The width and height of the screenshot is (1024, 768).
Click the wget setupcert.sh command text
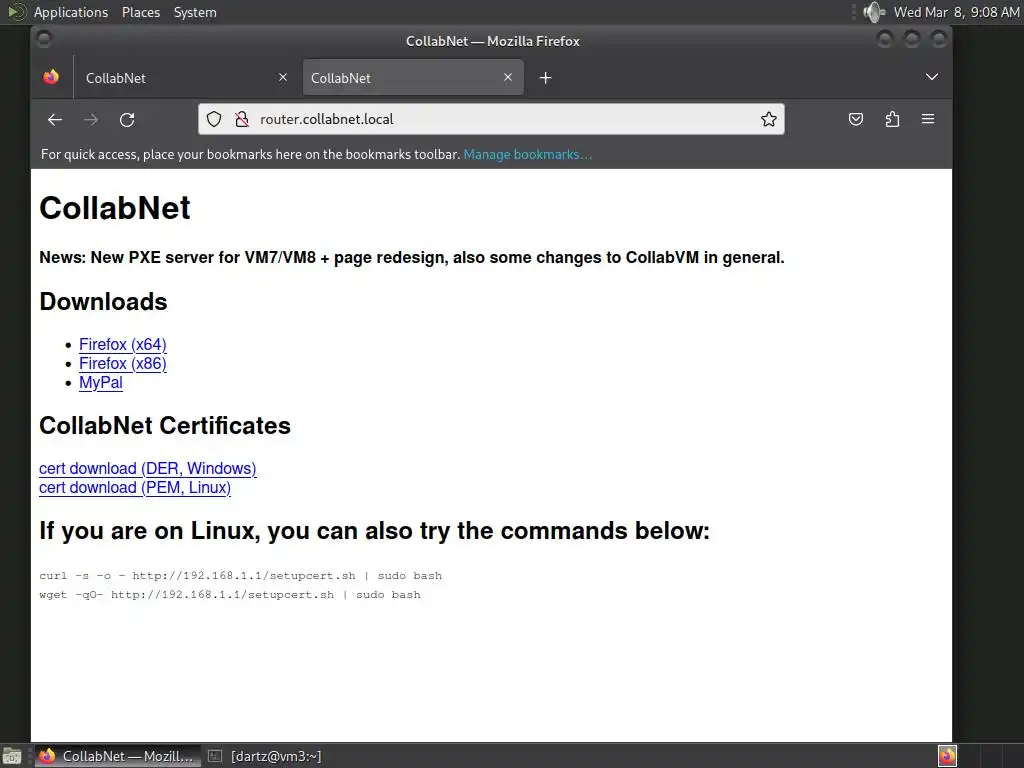coord(230,594)
